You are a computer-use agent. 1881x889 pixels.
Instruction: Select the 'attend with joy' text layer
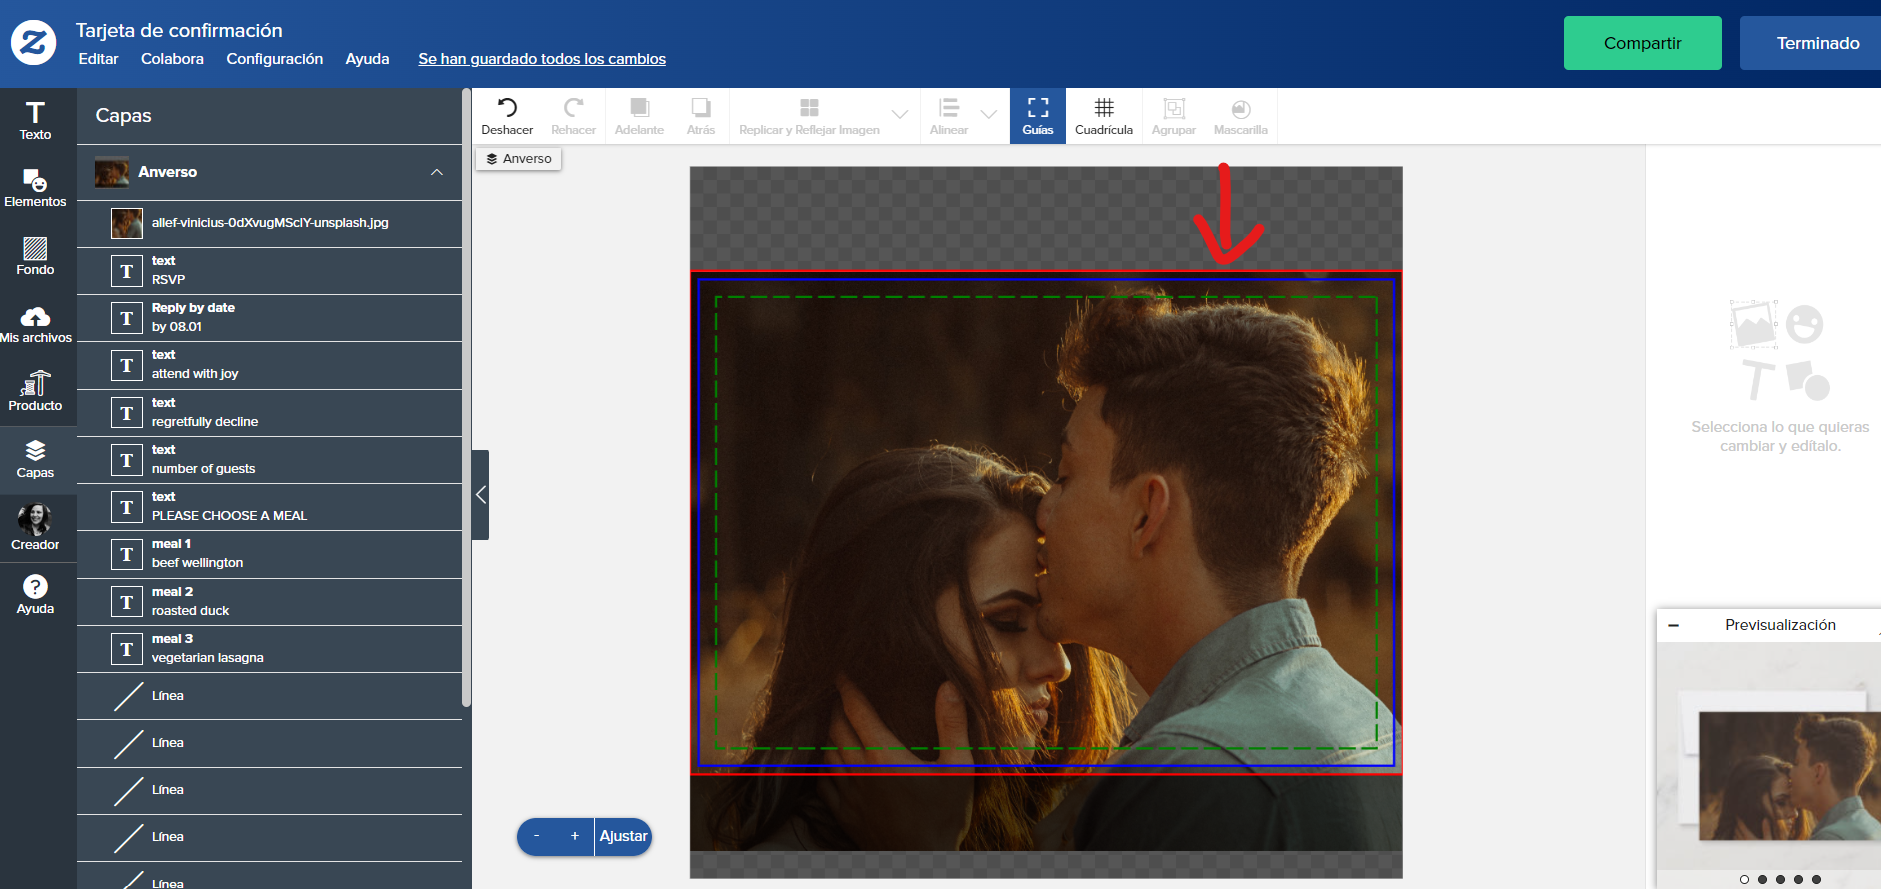(x=269, y=365)
